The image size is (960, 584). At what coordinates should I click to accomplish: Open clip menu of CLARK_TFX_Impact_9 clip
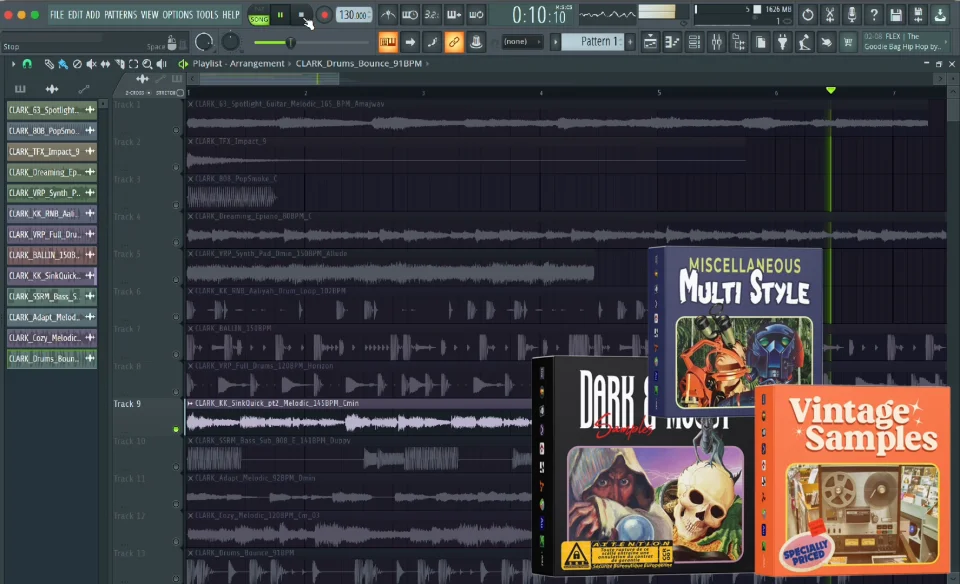pos(190,141)
